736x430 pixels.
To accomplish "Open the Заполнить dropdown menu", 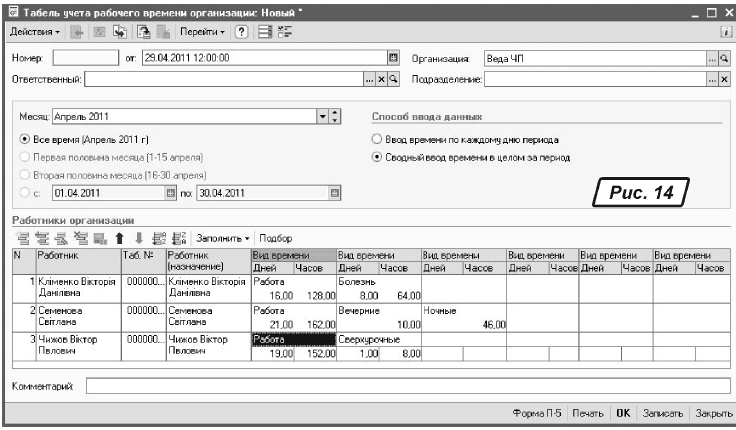I will click(x=222, y=239).
